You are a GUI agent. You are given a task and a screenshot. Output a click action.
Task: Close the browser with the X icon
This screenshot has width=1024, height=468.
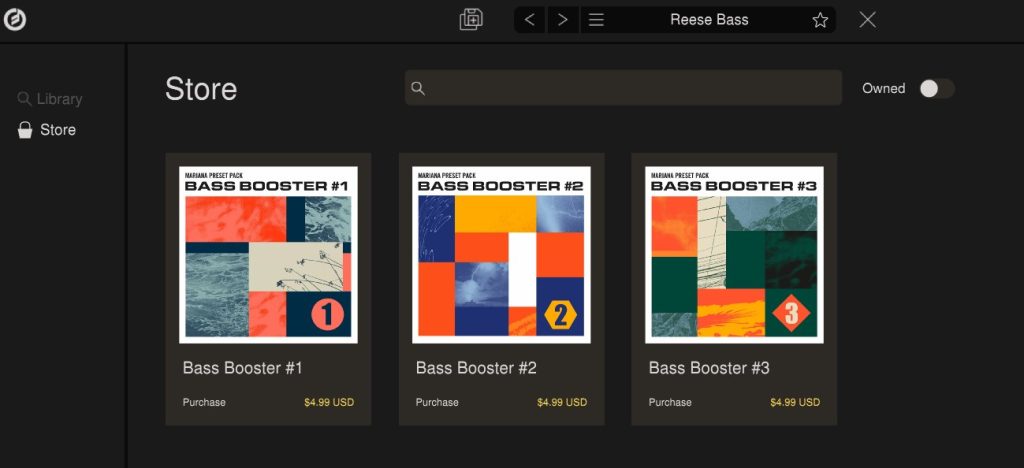[867, 20]
